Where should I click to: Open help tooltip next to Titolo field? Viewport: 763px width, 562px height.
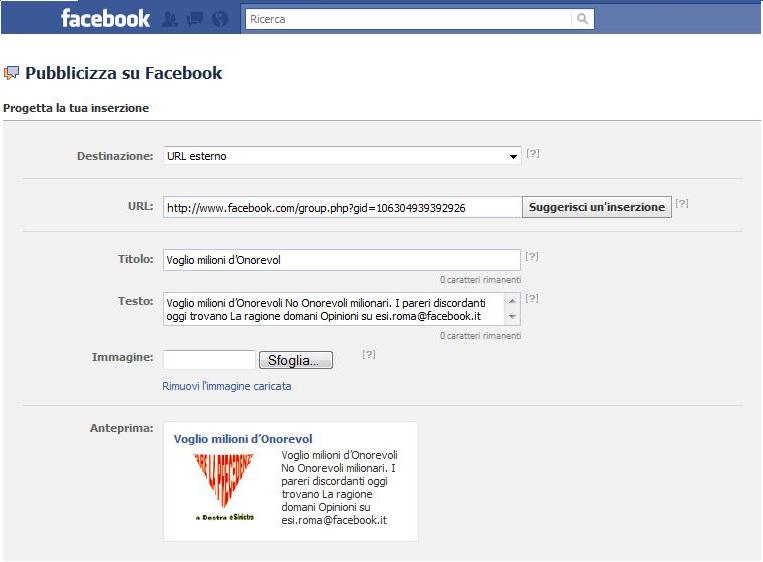tap(532, 256)
